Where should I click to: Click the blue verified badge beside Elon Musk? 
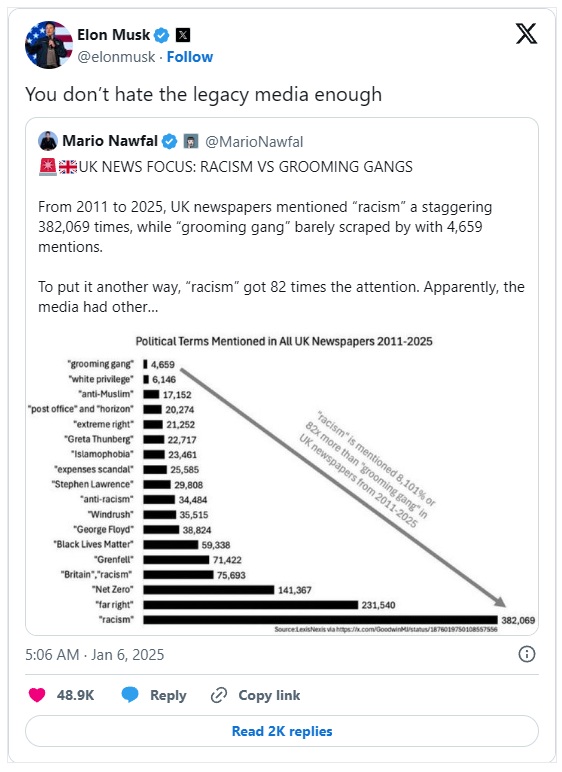click(162, 35)
